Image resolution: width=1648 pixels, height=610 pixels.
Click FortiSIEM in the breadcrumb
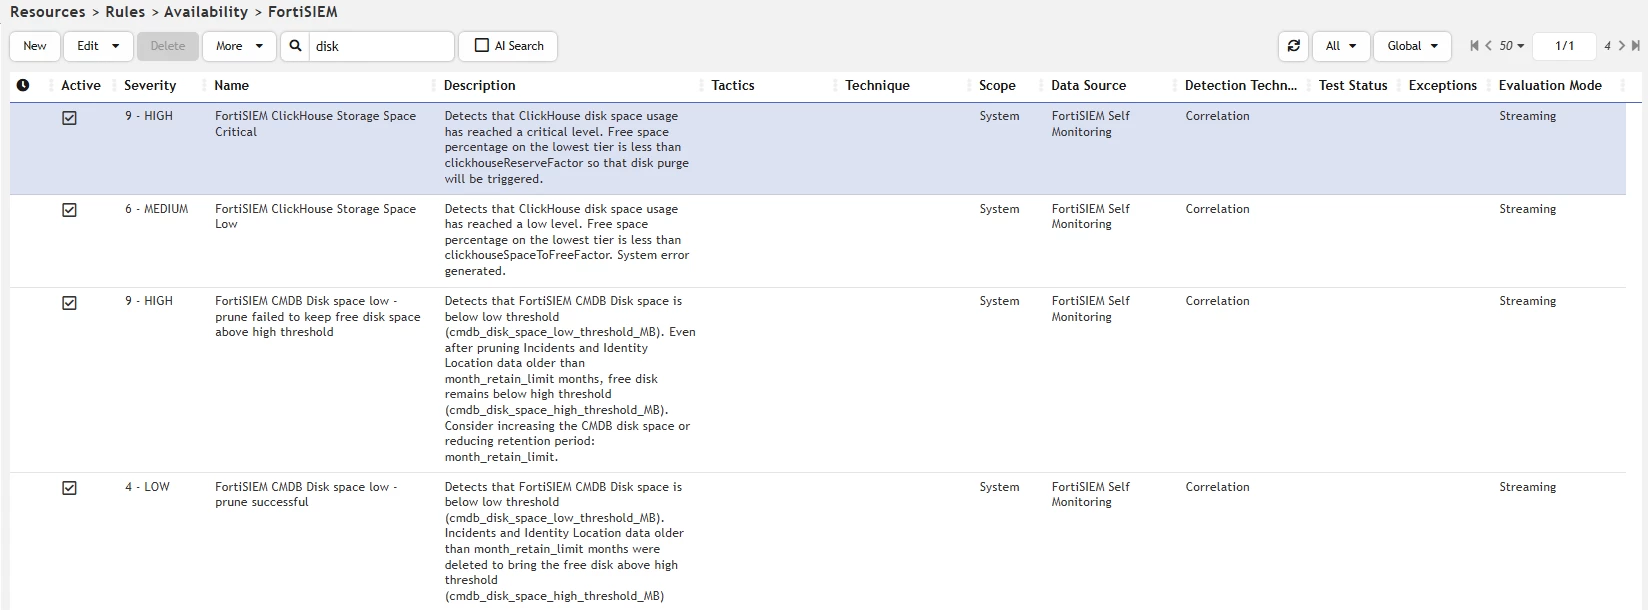tap(303, 12)
